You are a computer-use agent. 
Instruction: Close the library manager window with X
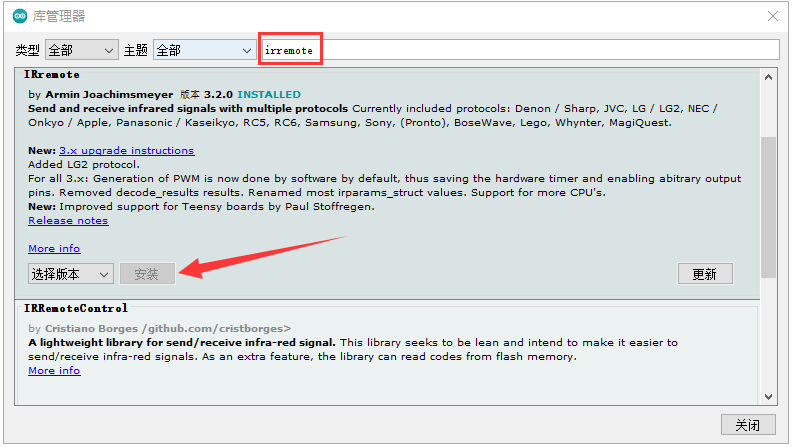pos(772,16)
